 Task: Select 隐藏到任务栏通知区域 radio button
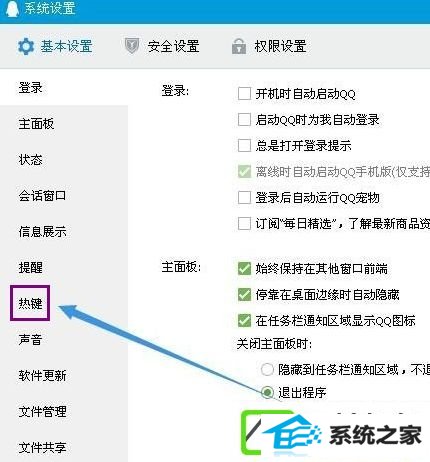(267, 370)
